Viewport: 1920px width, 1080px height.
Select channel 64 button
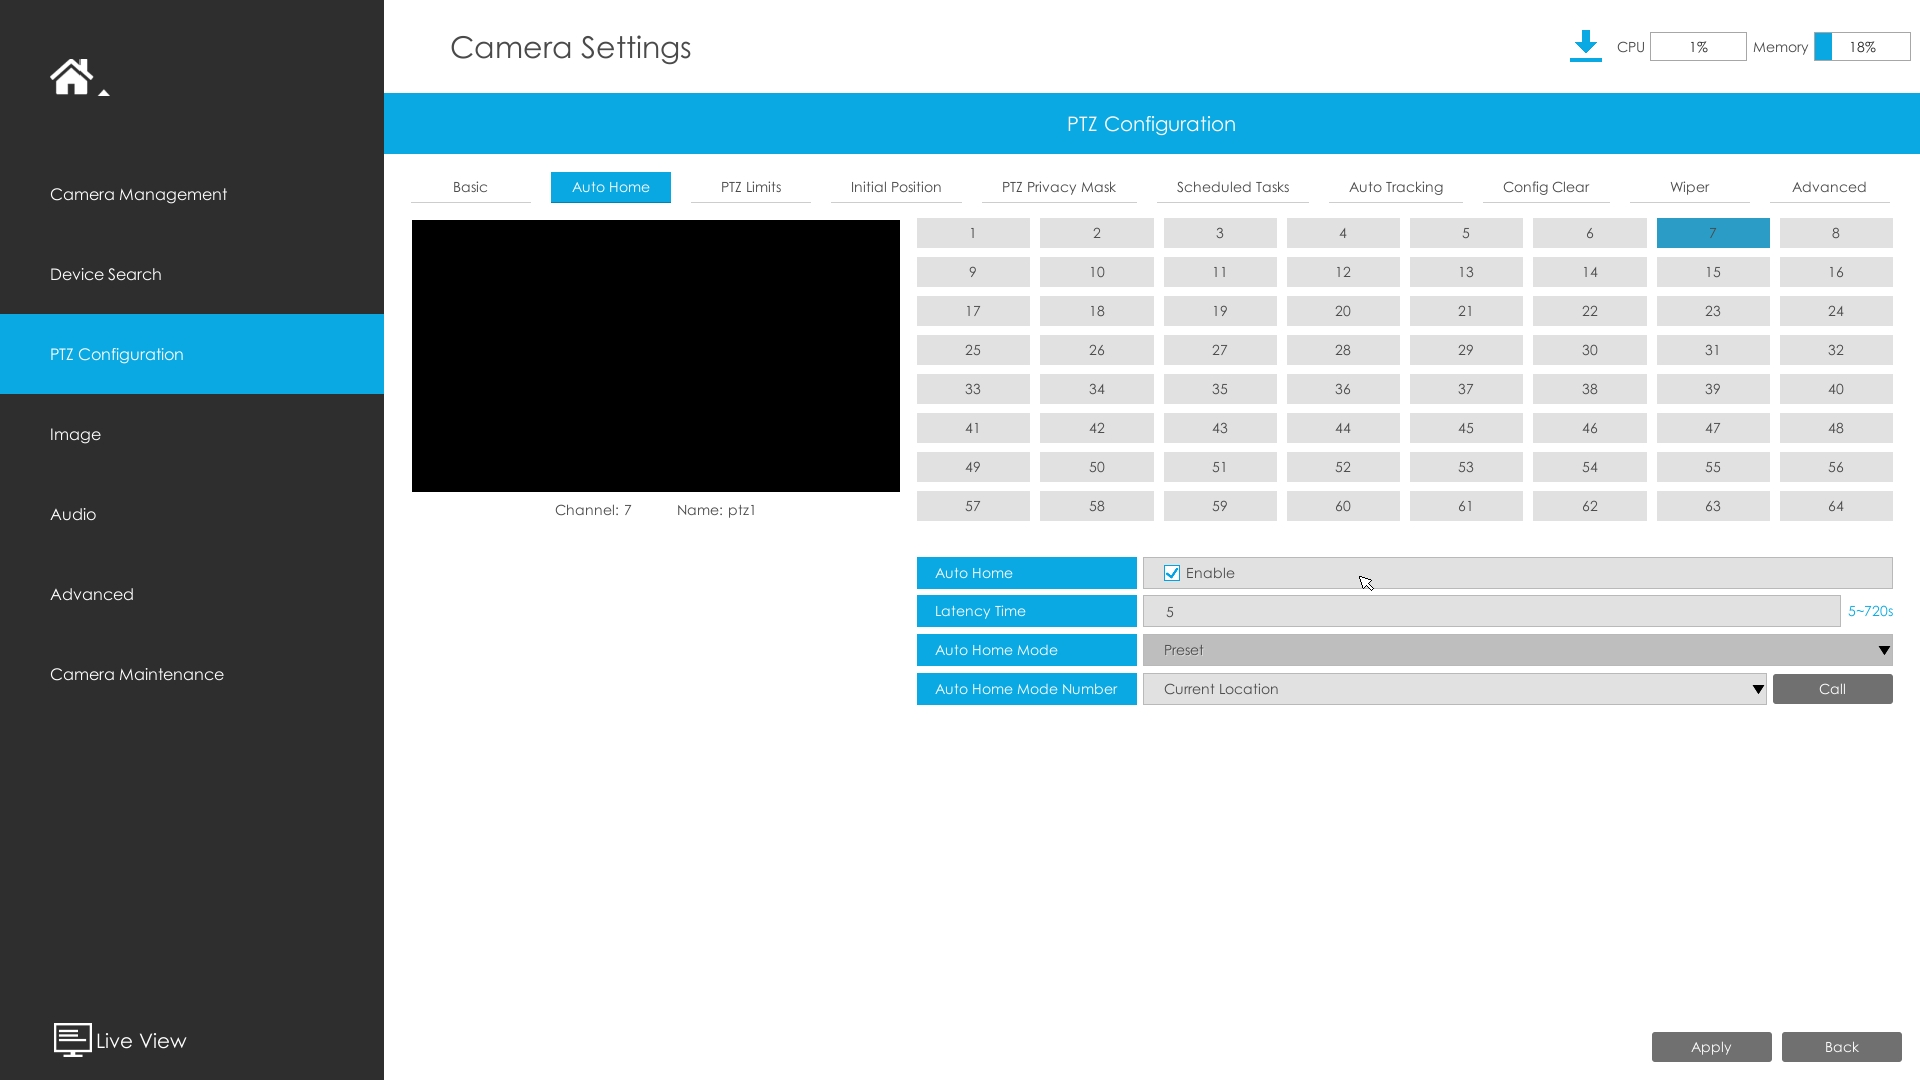[x=1836, y=506]
